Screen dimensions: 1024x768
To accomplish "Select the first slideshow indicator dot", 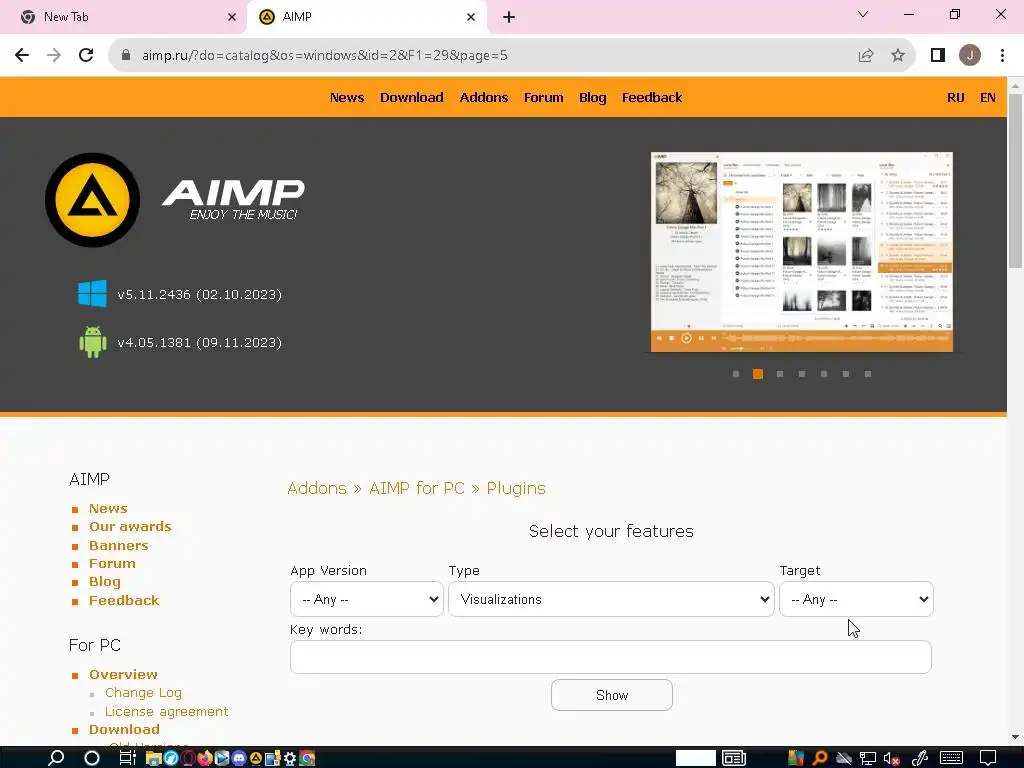I will 736,374.
